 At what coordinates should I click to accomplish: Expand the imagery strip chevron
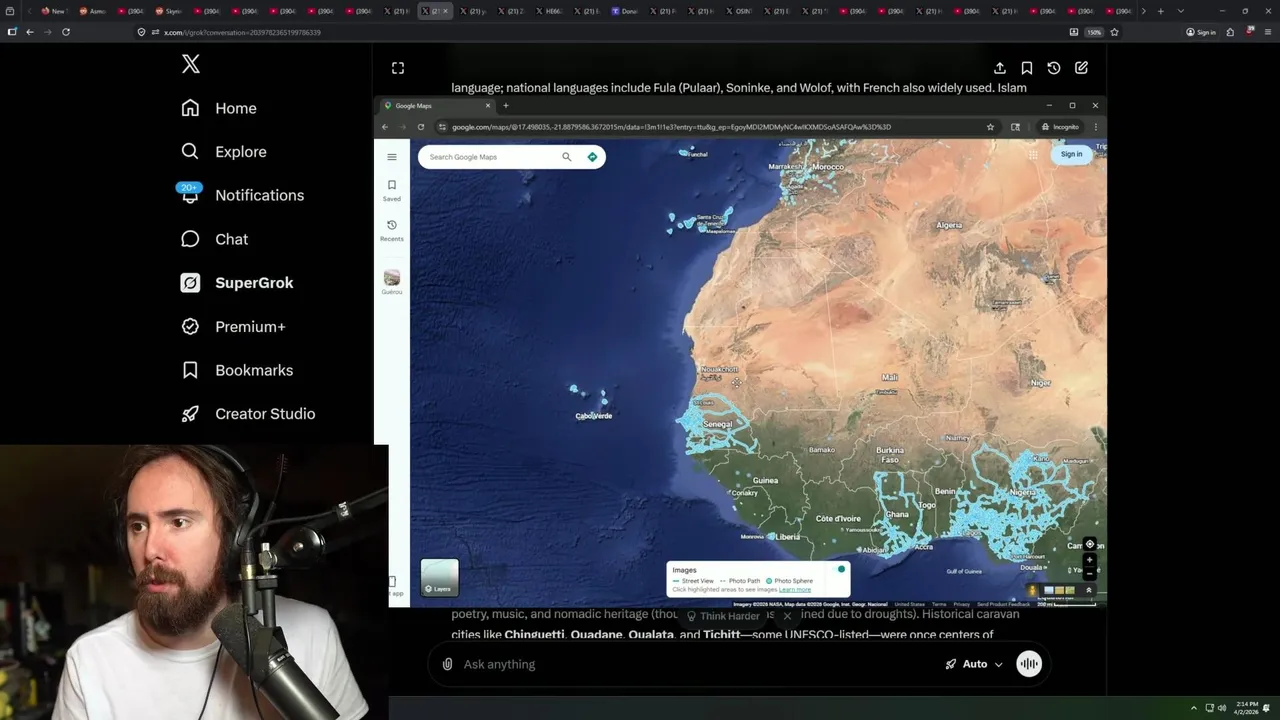tap(1089, 590)
